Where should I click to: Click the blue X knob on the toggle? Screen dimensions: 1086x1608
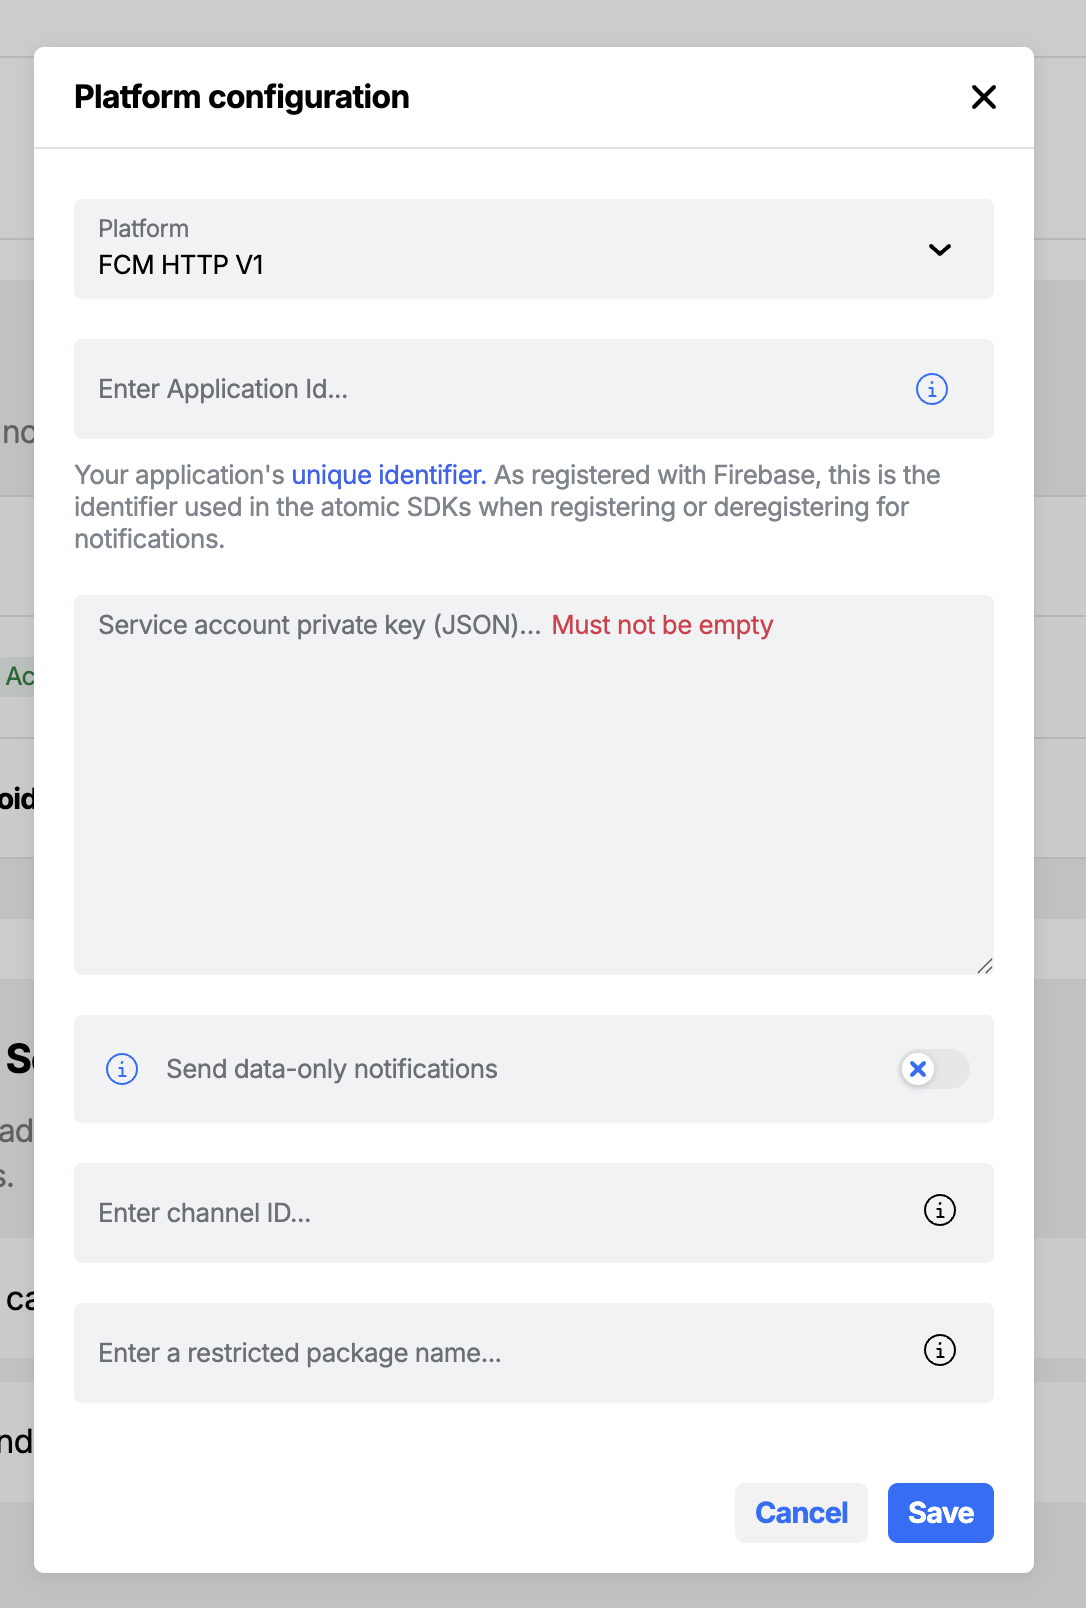[x=918, y=1069]
